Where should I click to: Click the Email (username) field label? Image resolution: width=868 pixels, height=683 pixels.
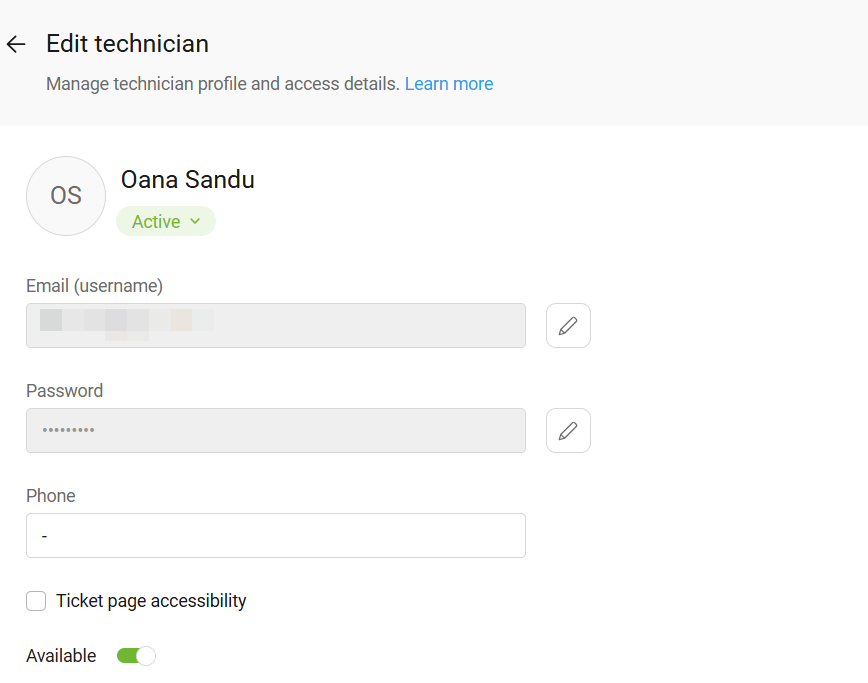[95, 286]
